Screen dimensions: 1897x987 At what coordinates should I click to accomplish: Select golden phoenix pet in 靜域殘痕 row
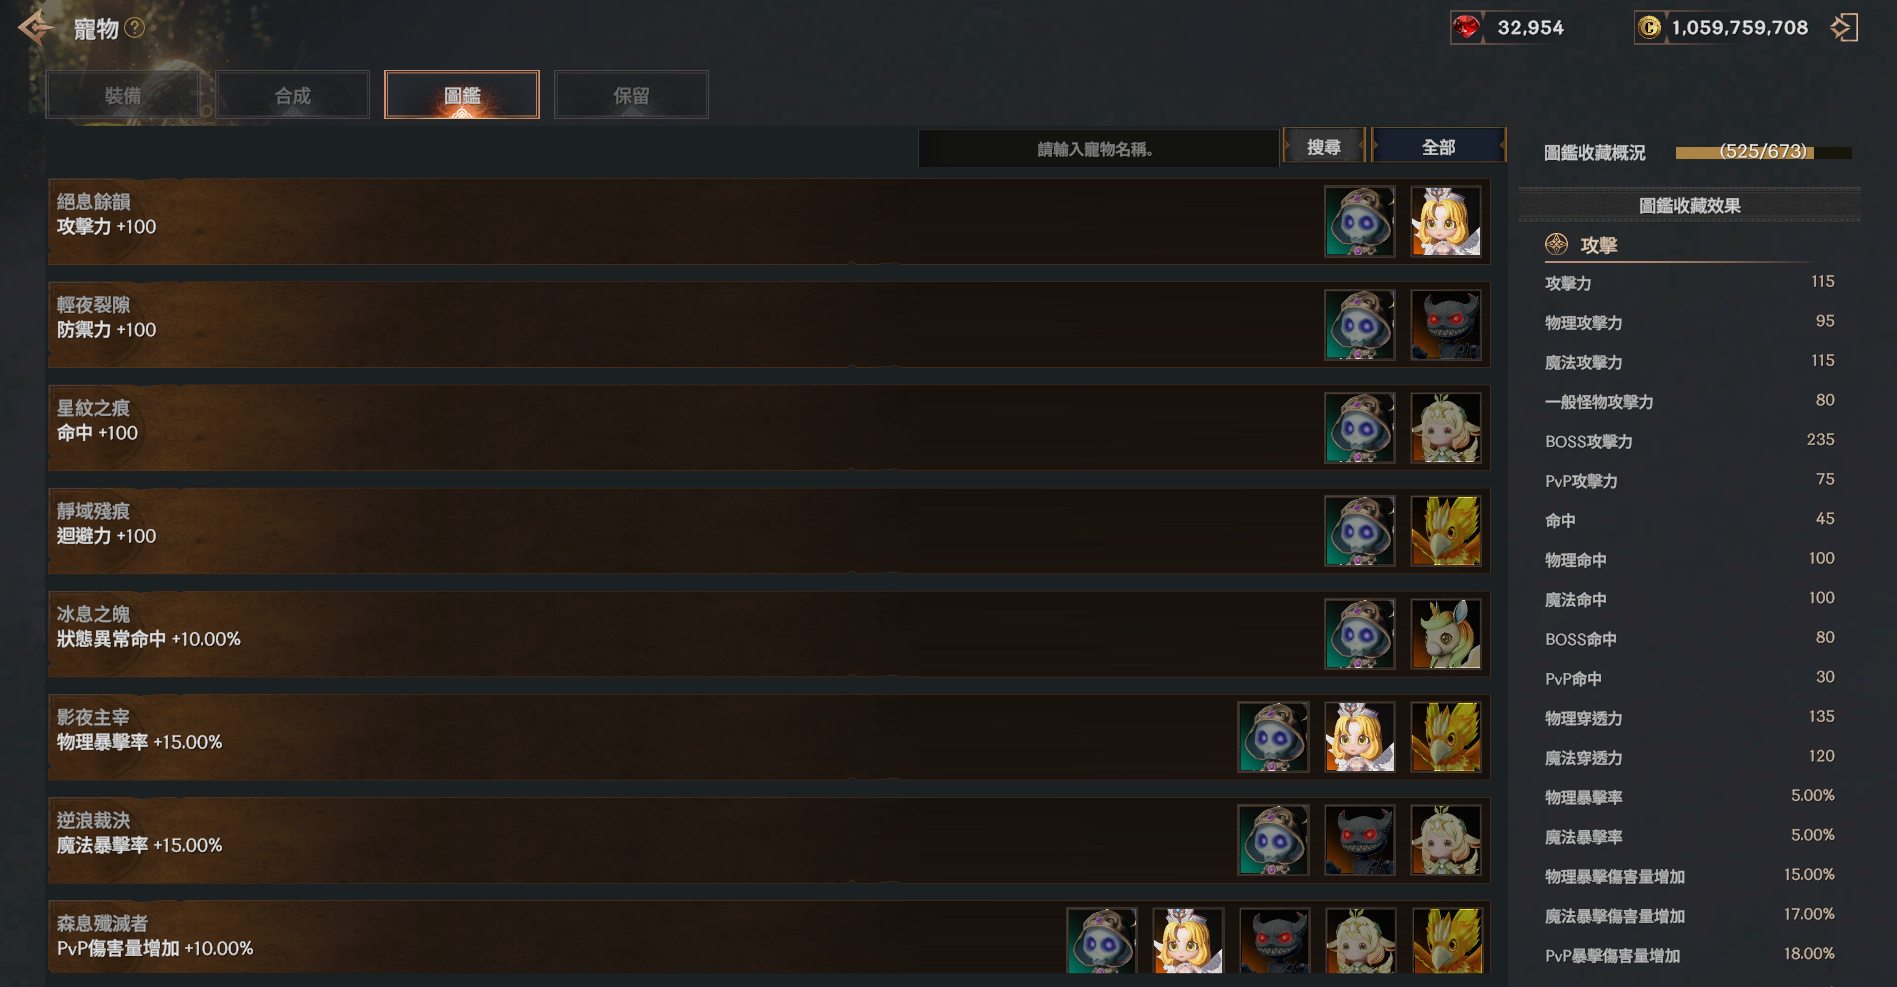pos(1446,531)
